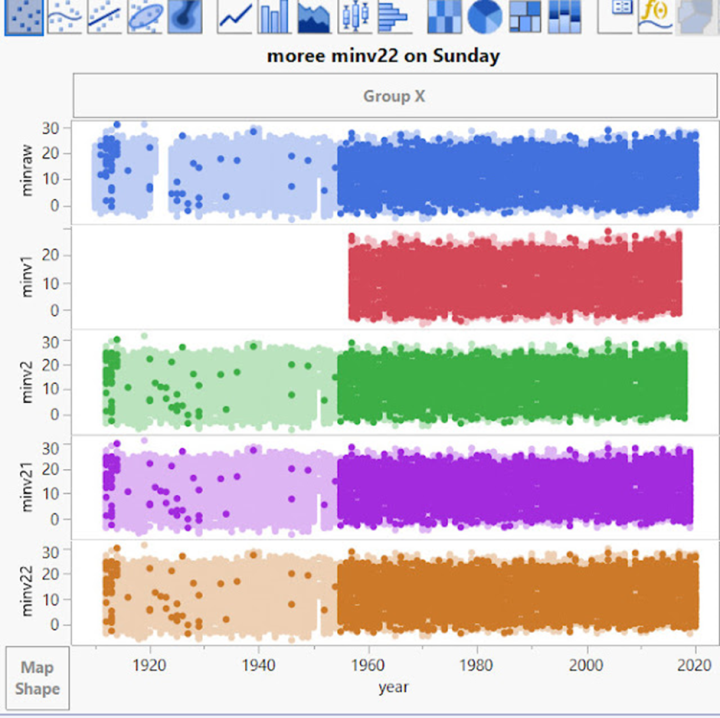Select the Points scatter element icon

[23, 15]
